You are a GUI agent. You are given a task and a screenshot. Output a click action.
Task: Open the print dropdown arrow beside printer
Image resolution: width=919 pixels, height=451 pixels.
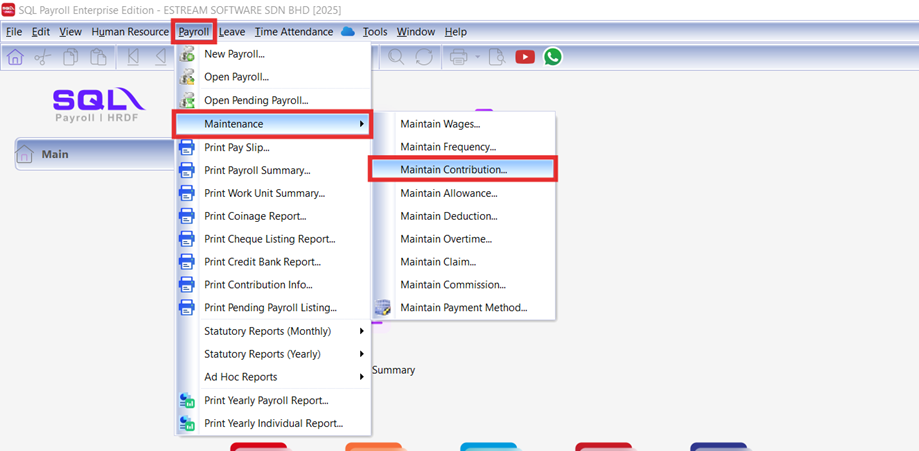(x=477, y=57)
